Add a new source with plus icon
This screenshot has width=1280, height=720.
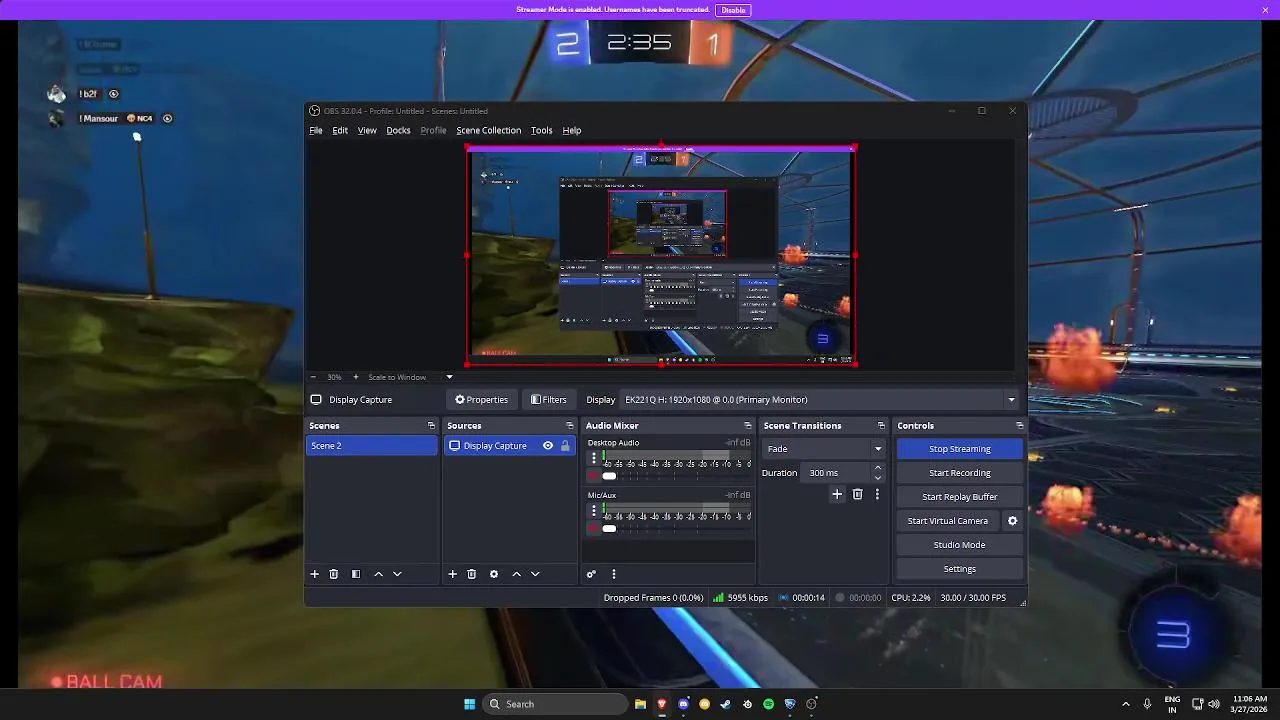[x=452, y=574]
